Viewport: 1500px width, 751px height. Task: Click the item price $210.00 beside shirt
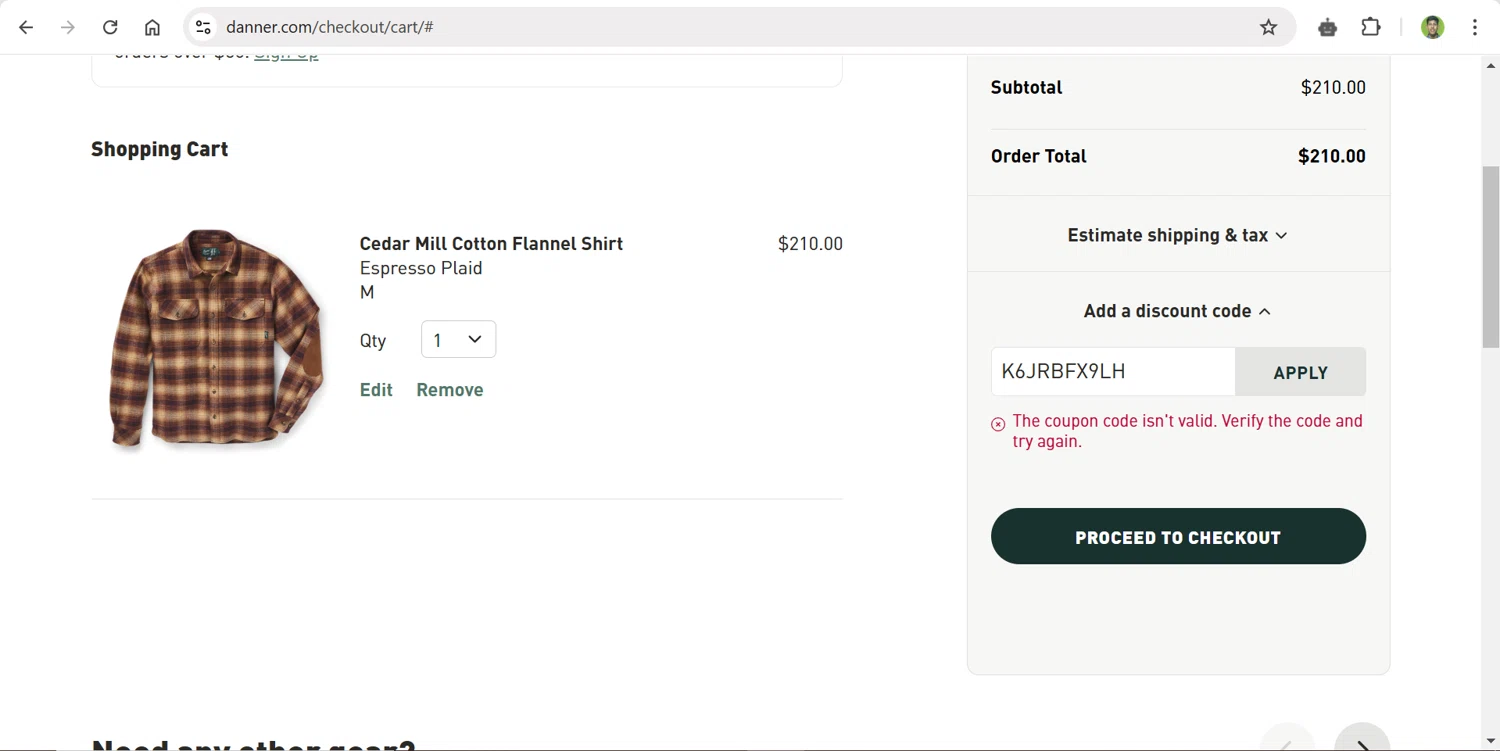pyautogui.click(x=810, y=243)
